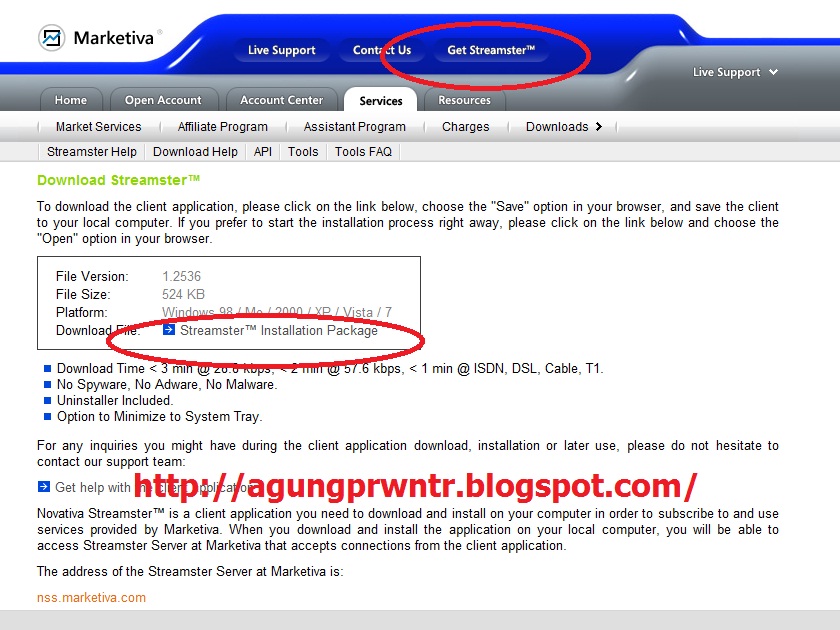Image resolution: width=840 pixels, height=630 pixels.
Task: Click the file version value 1.2536
Action: [x=182, y=276]
